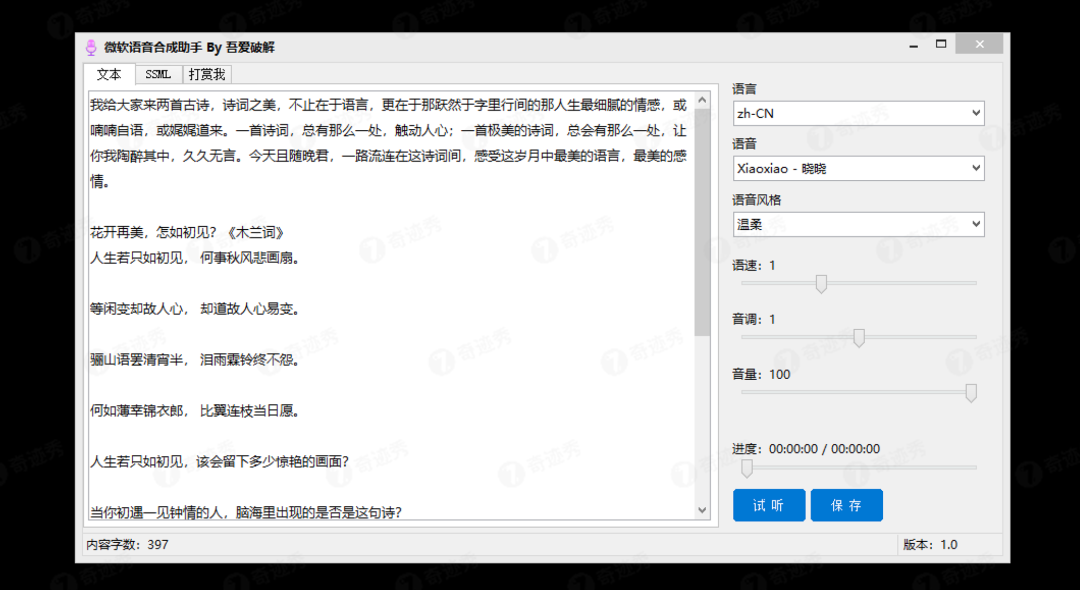Click the line 等闲变却故人心， 却道故人心易变。
The height and width of the screenshot is (590, 1080).
coord(195,309)
